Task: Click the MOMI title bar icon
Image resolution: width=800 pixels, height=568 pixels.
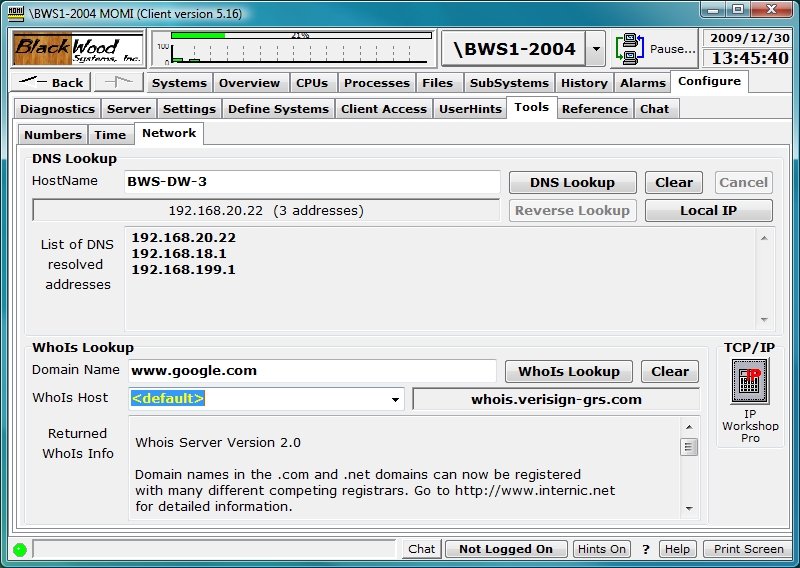Action: tap(14, 11)
